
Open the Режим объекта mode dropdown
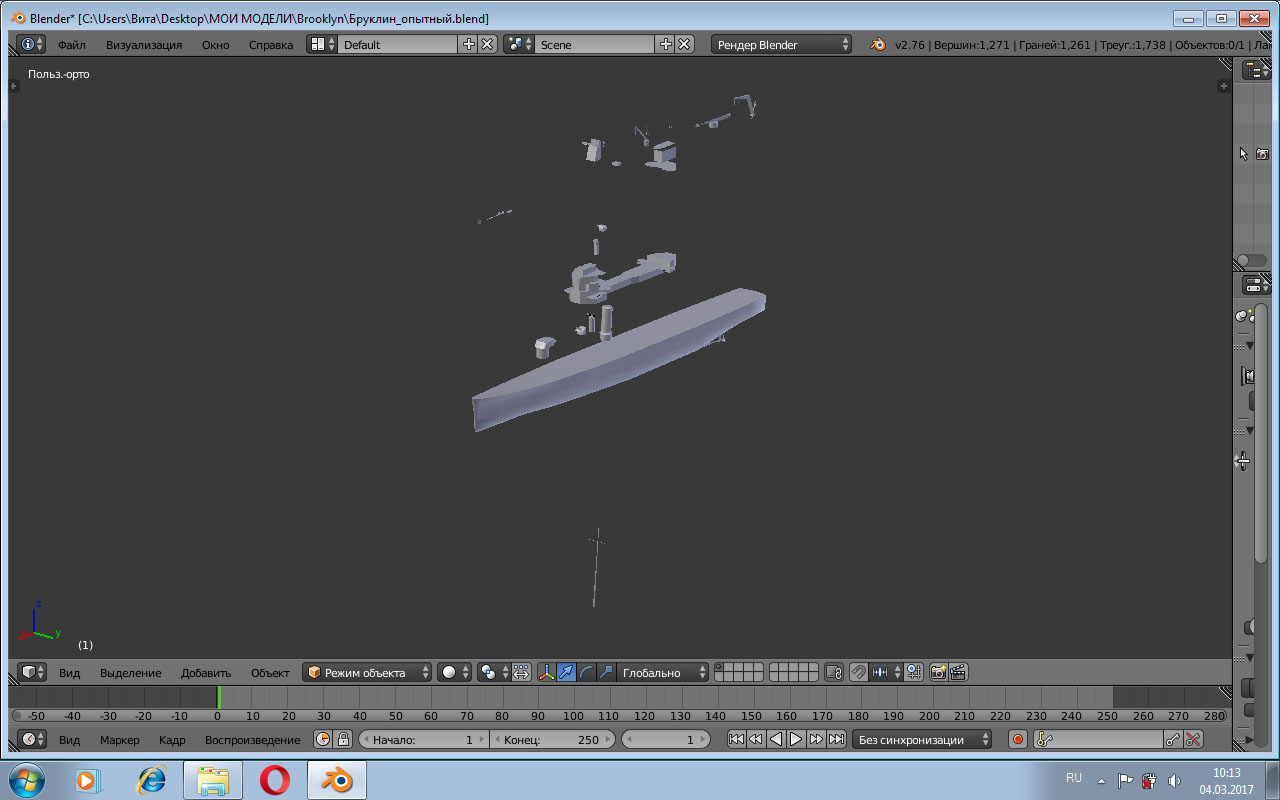[368, 672]
